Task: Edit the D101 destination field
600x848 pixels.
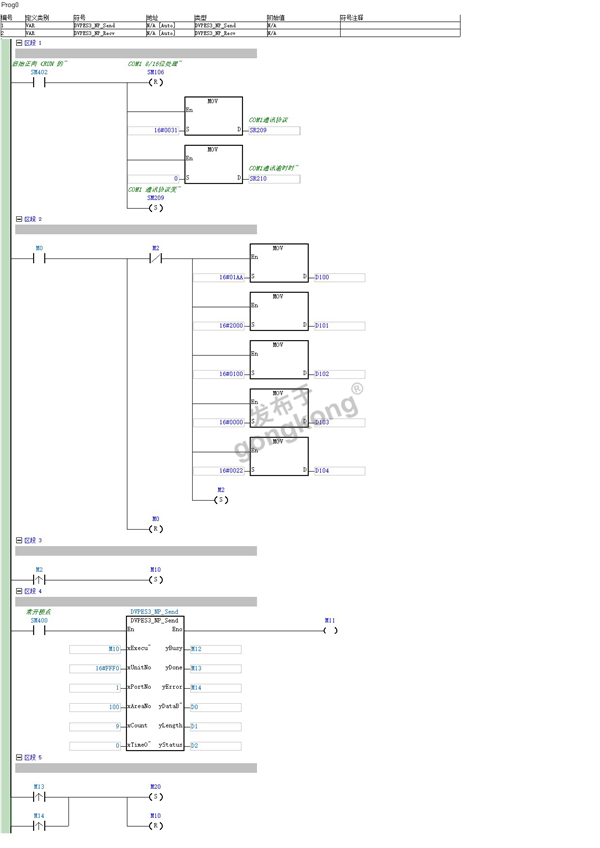Action: (340, 326)
